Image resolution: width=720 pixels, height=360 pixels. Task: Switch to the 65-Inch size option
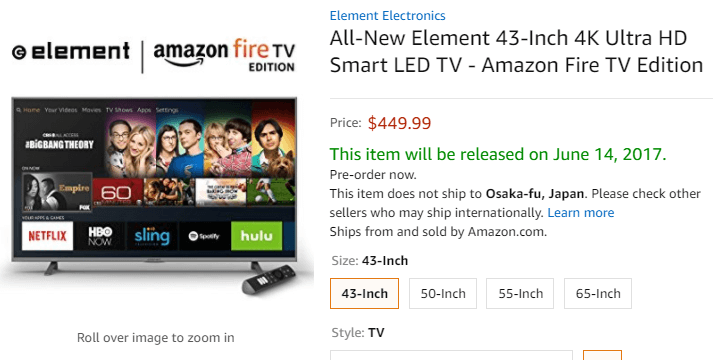tap(597, 293)
